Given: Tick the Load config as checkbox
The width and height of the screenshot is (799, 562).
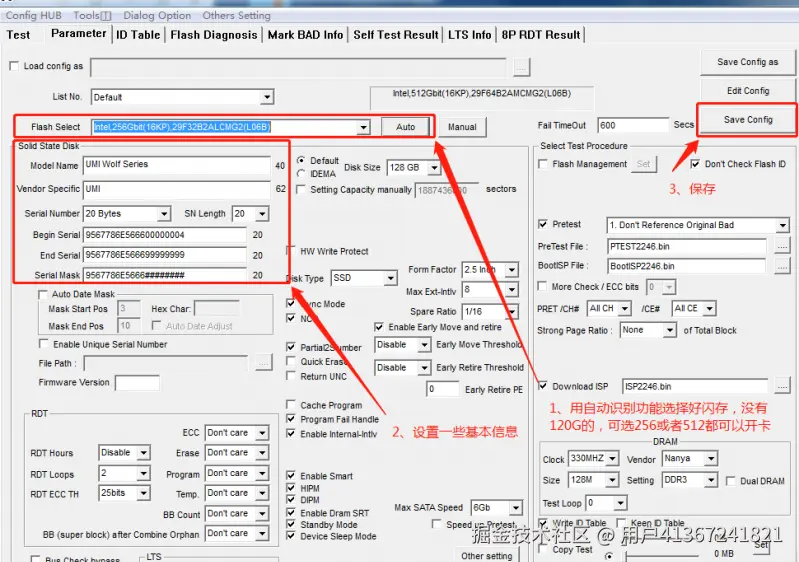Looking at the screenshot, I should 14,66.
